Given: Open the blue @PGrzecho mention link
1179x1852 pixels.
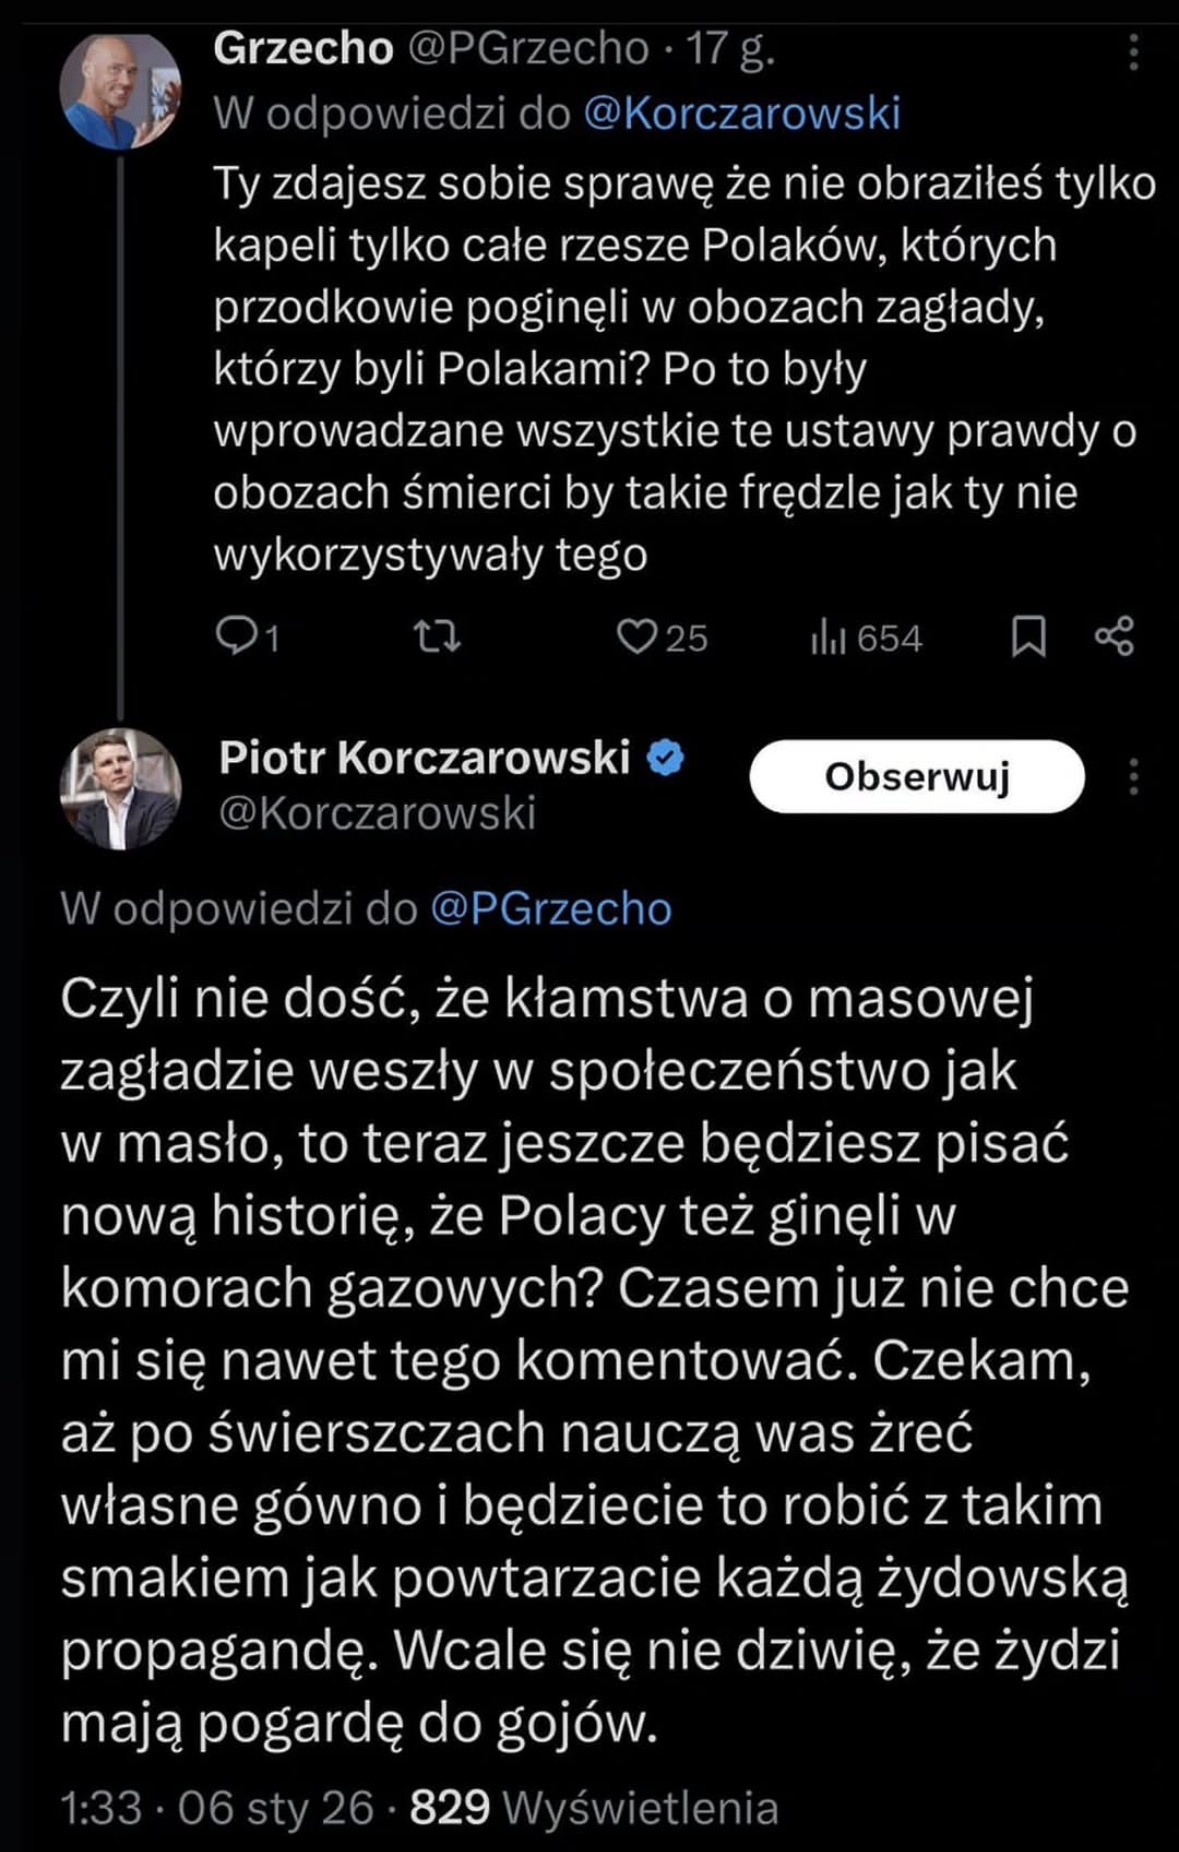Looking at the screenshot, I should click(x=551, y=909).
